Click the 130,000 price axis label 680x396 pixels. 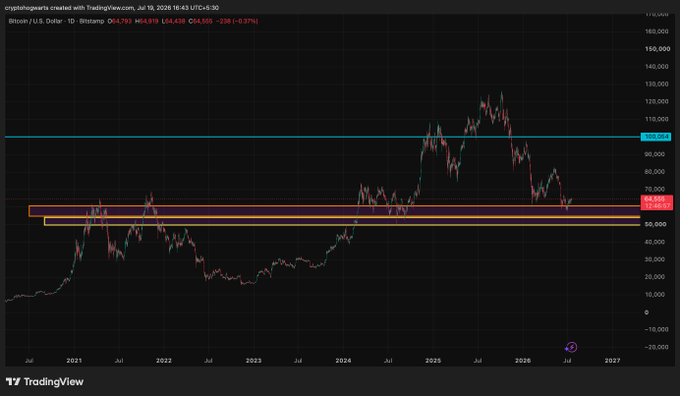coord(657,84)
